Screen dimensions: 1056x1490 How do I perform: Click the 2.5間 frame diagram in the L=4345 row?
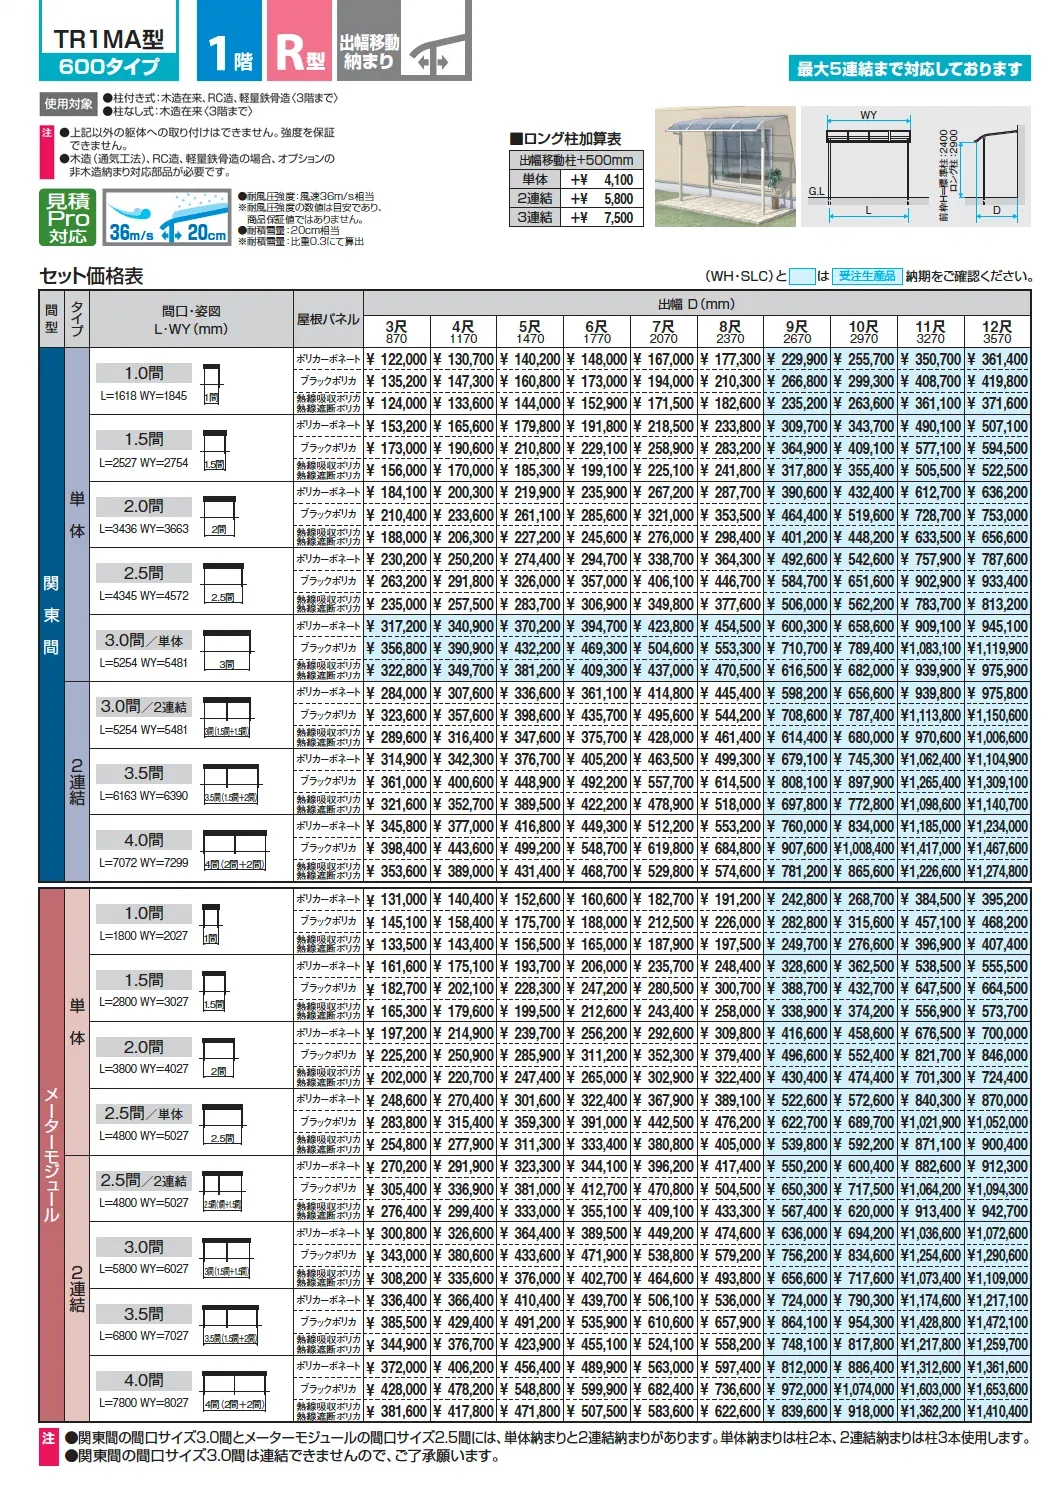(x=223, y=584)
